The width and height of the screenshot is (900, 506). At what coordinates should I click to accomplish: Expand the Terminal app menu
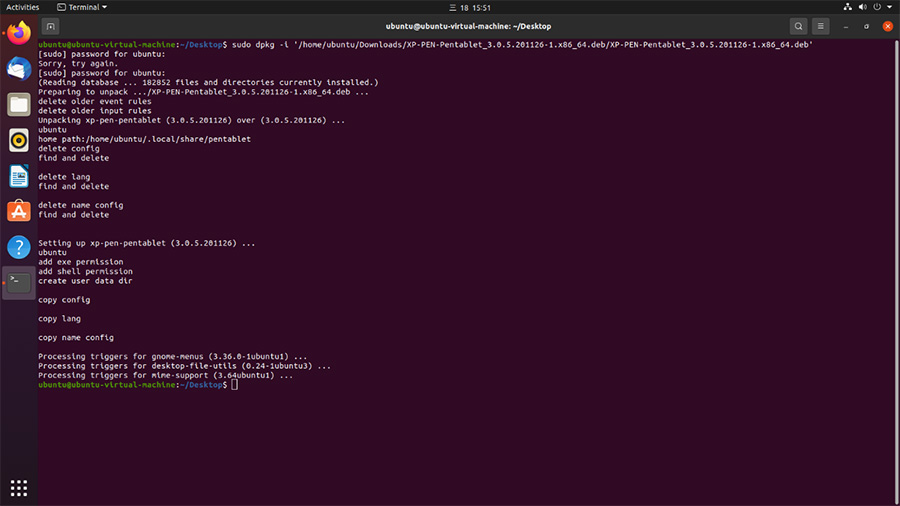point(84,7)
